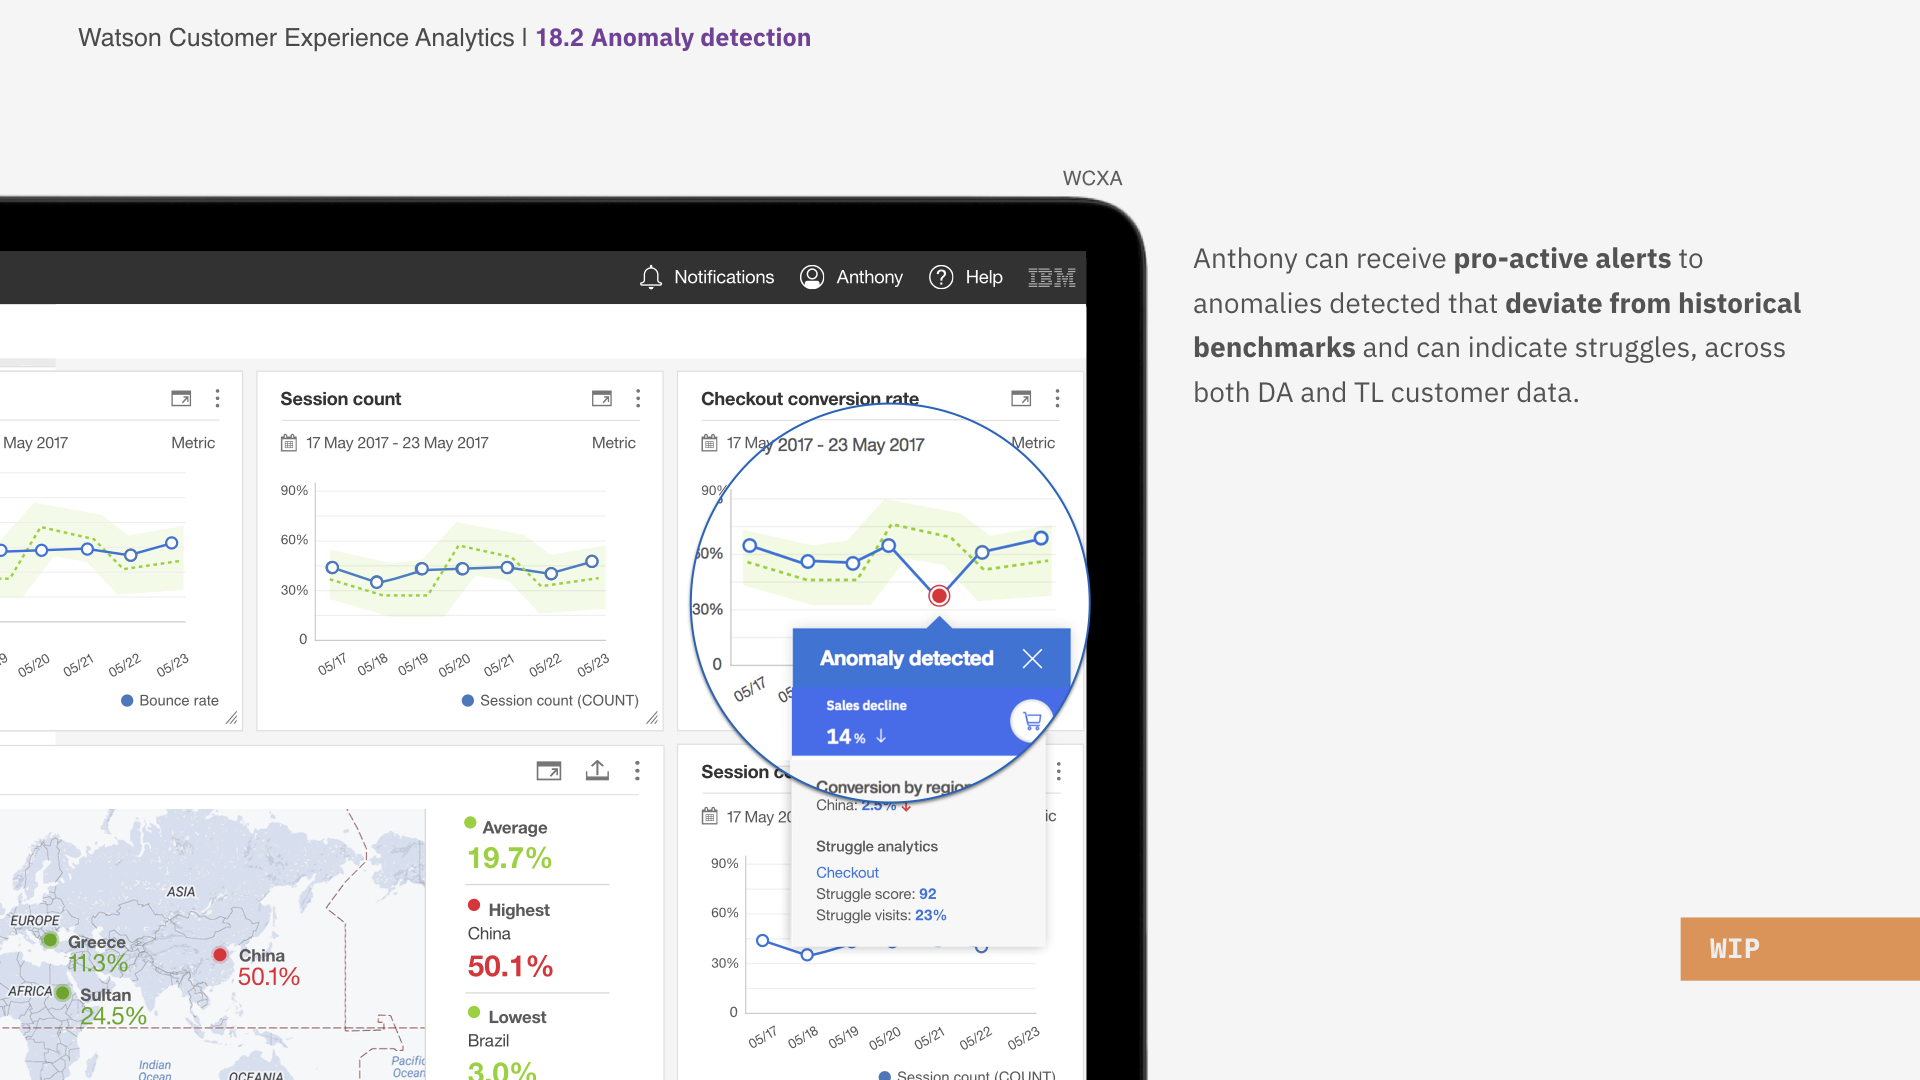The width and height of the screenshot is (1920, 1080).
Task: Click the China marker on the map
Action: coord(220,955)
